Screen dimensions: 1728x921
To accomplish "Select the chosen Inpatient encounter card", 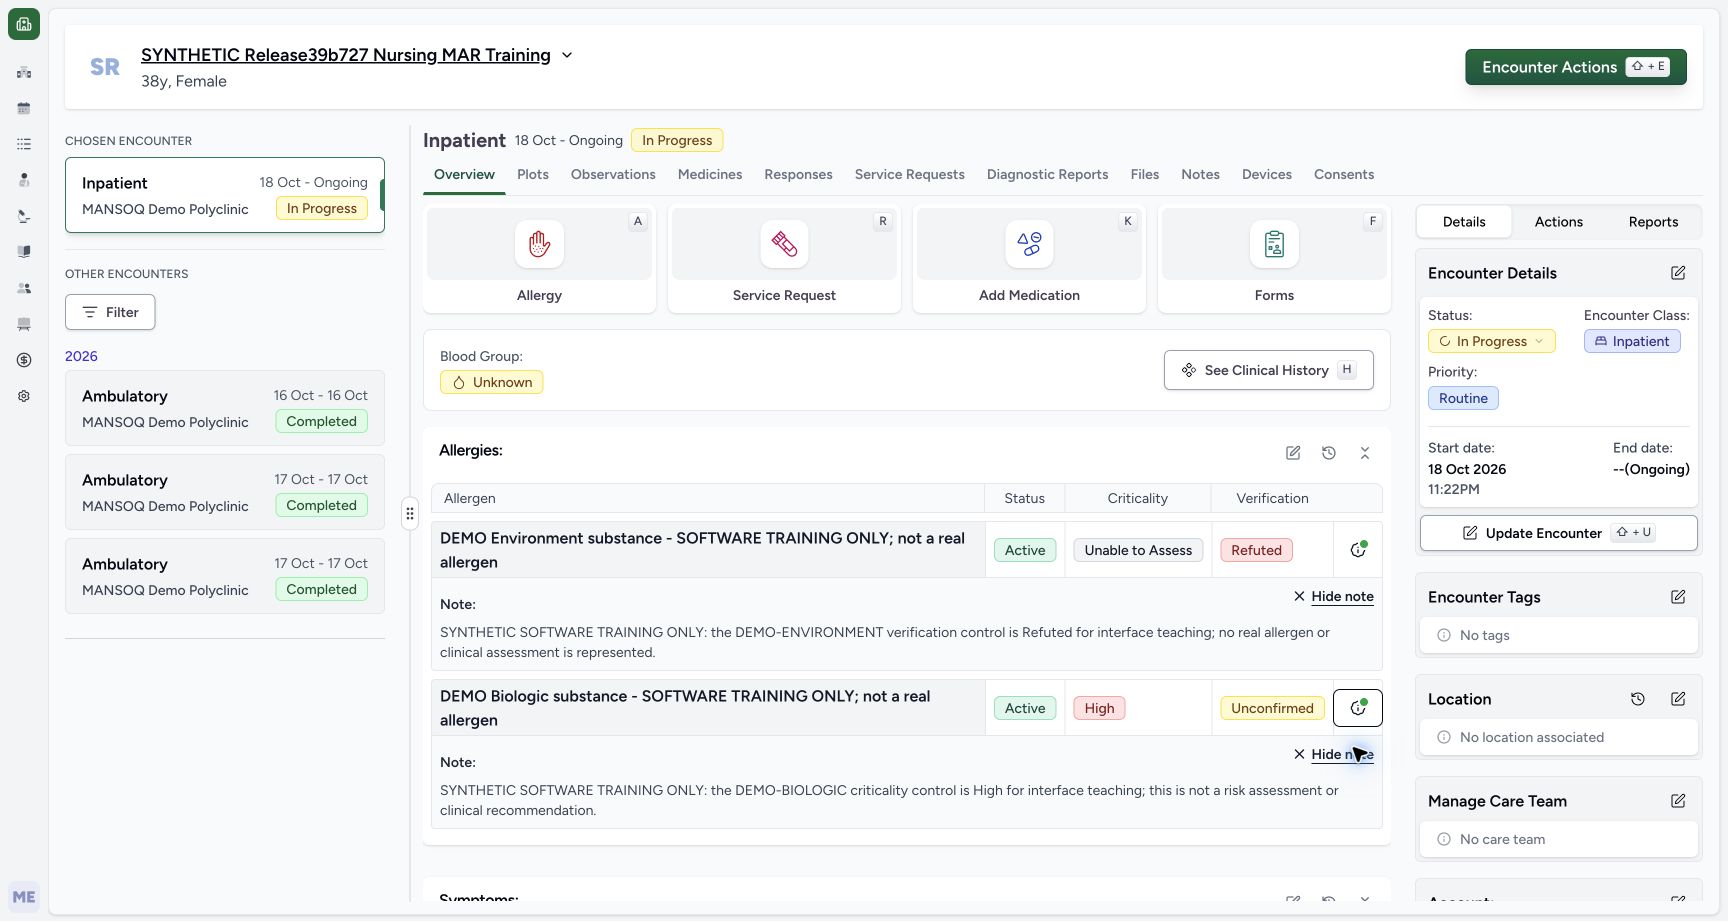I will (225, 195).
